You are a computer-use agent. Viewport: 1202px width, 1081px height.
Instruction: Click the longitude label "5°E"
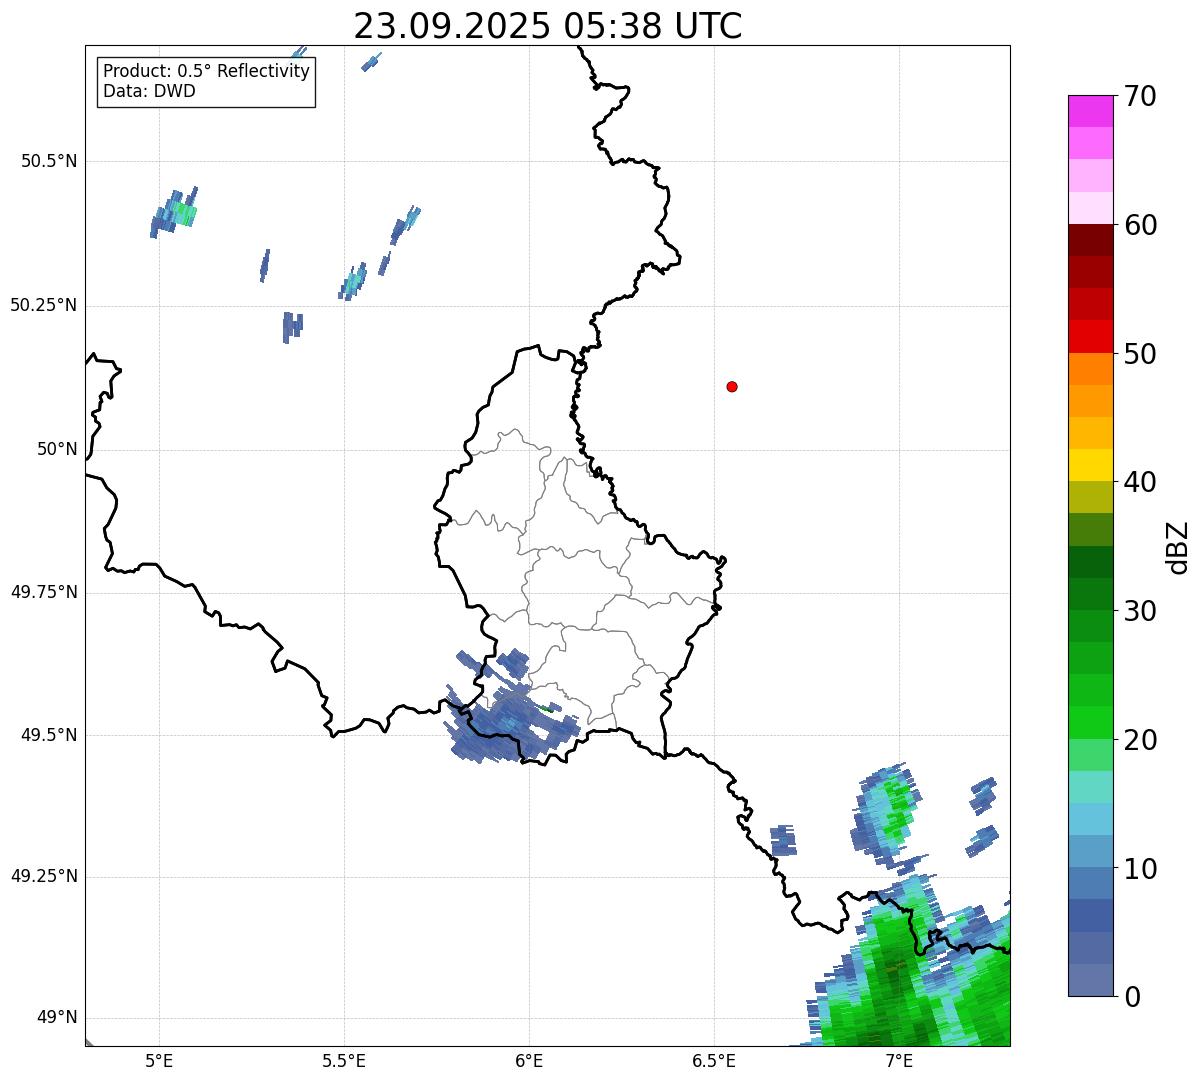159,1060
